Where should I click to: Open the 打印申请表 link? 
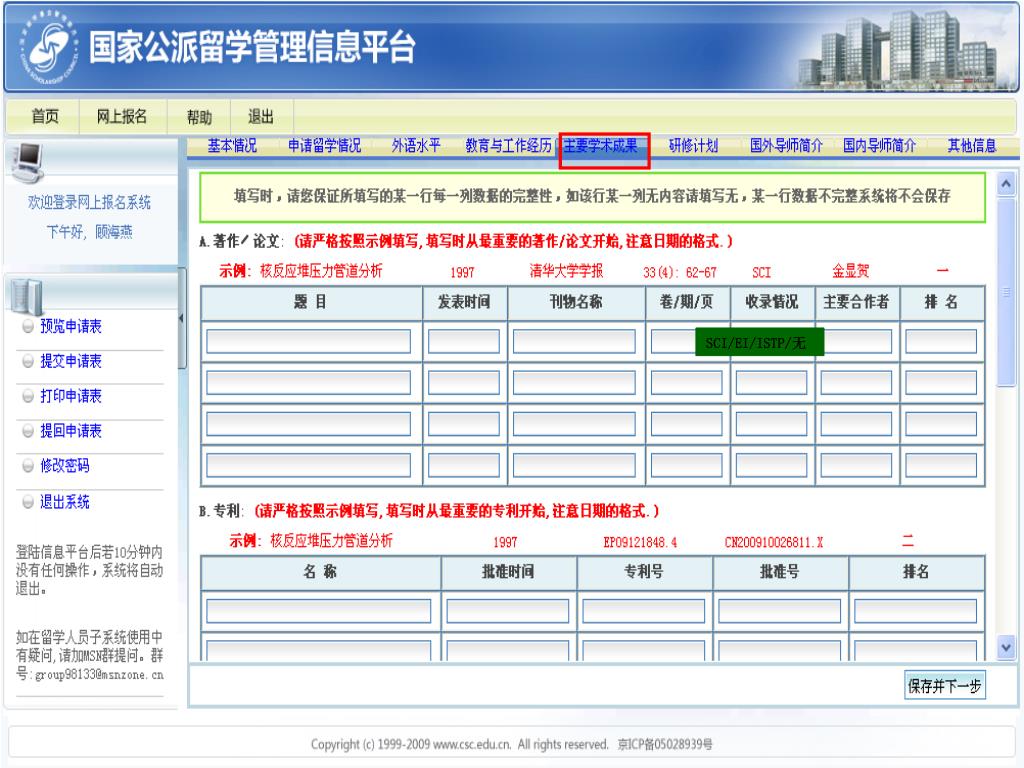[x=71, y=396]
